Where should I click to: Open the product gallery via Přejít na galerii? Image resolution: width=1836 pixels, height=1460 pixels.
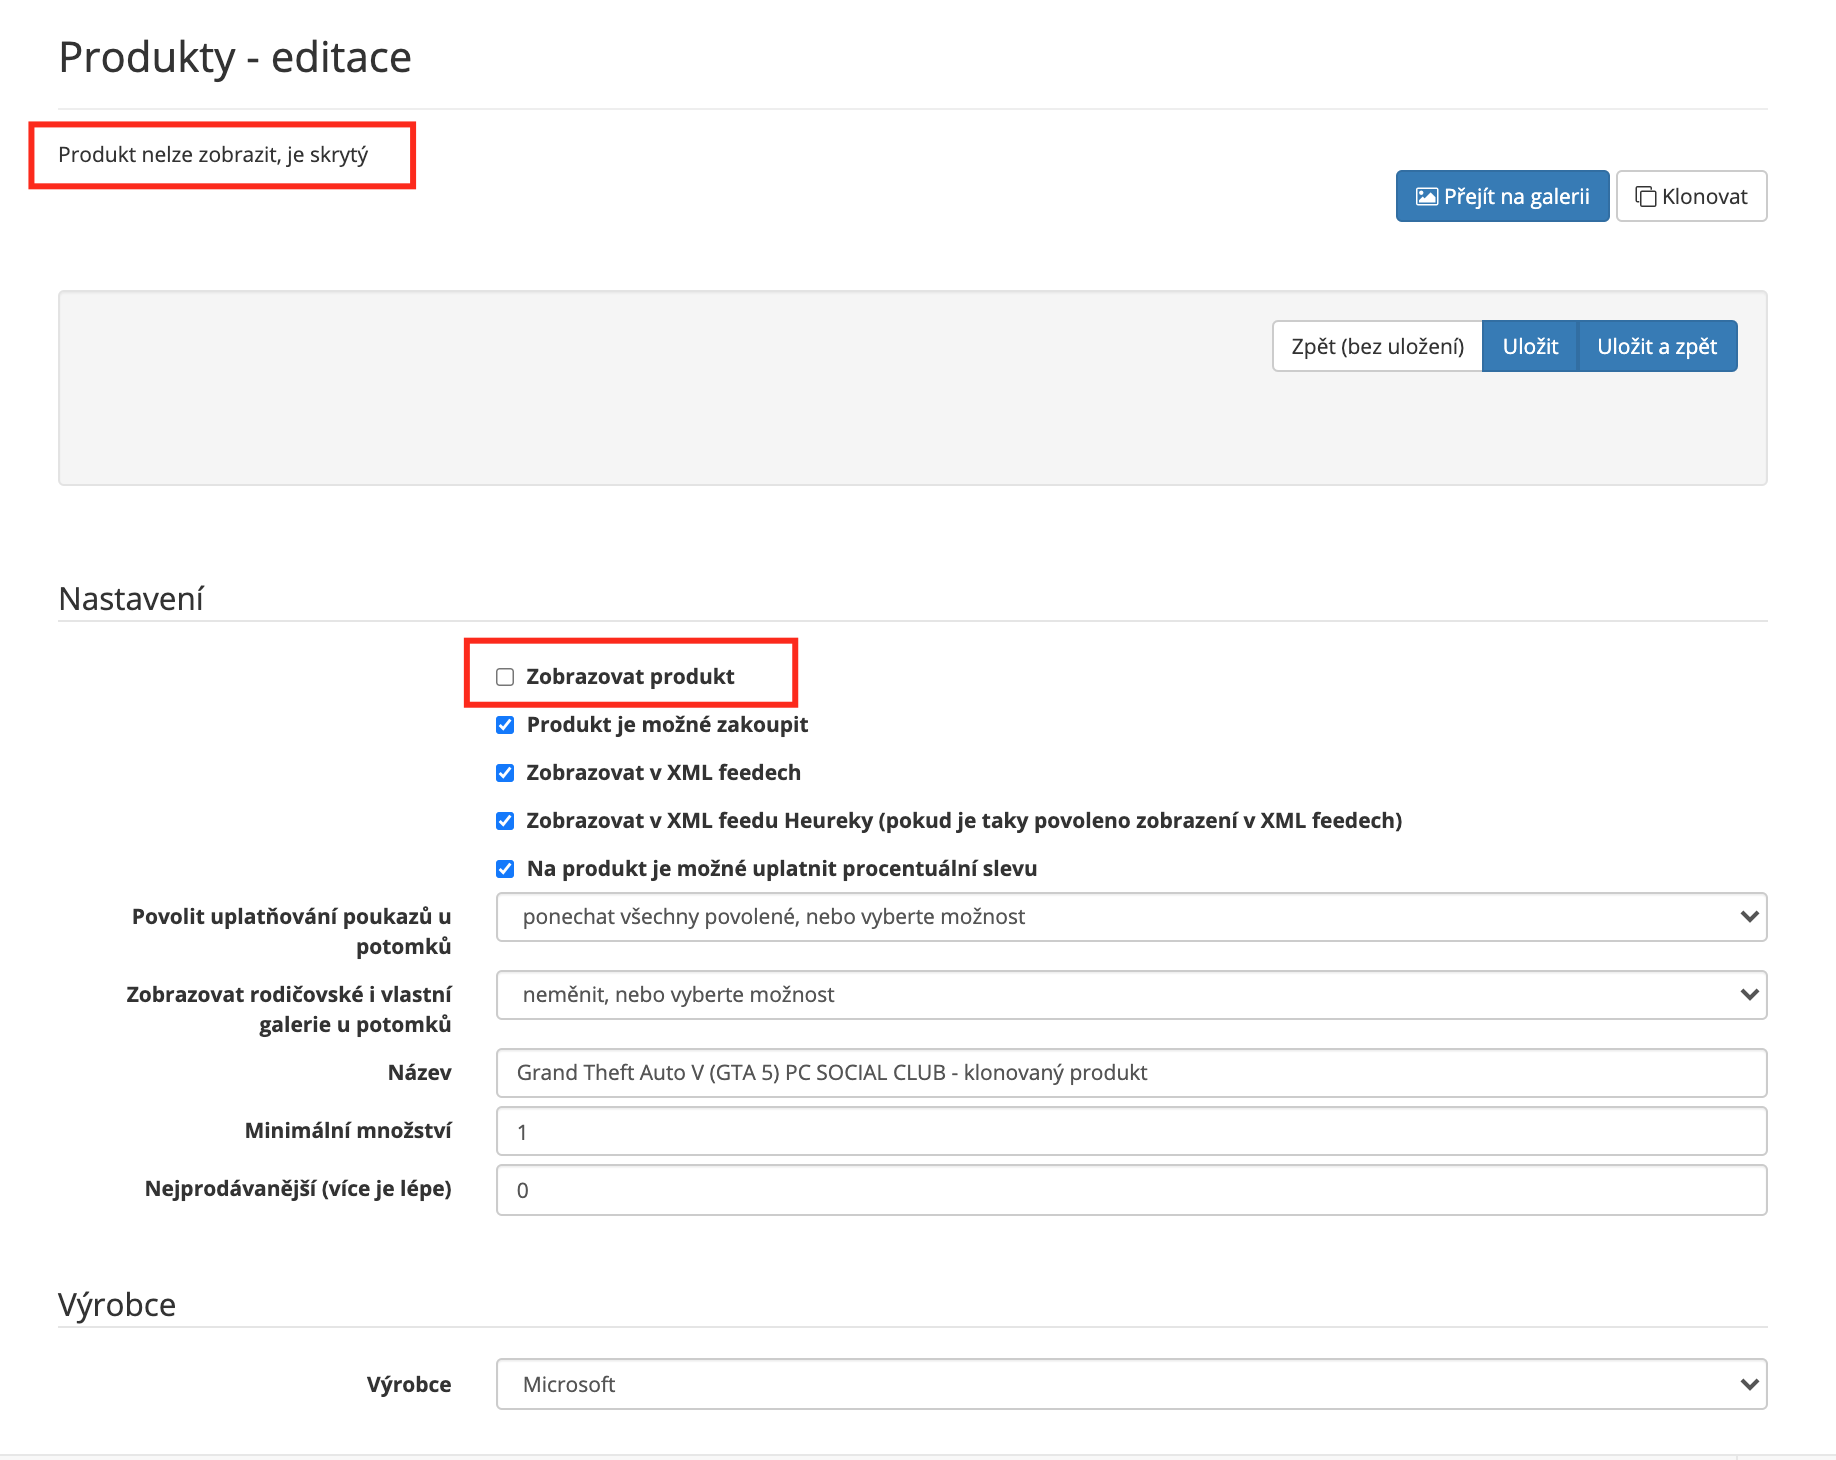1502,197
